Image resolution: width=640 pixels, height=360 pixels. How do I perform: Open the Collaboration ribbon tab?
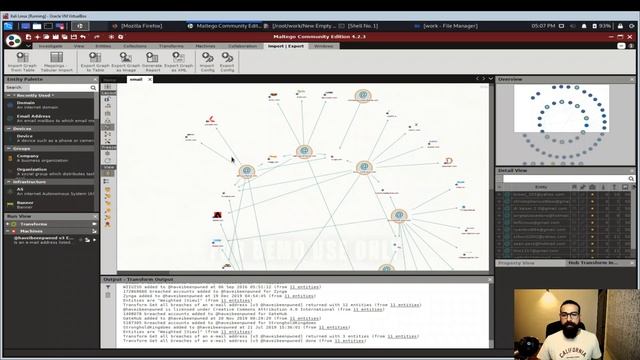pos(243,46)
